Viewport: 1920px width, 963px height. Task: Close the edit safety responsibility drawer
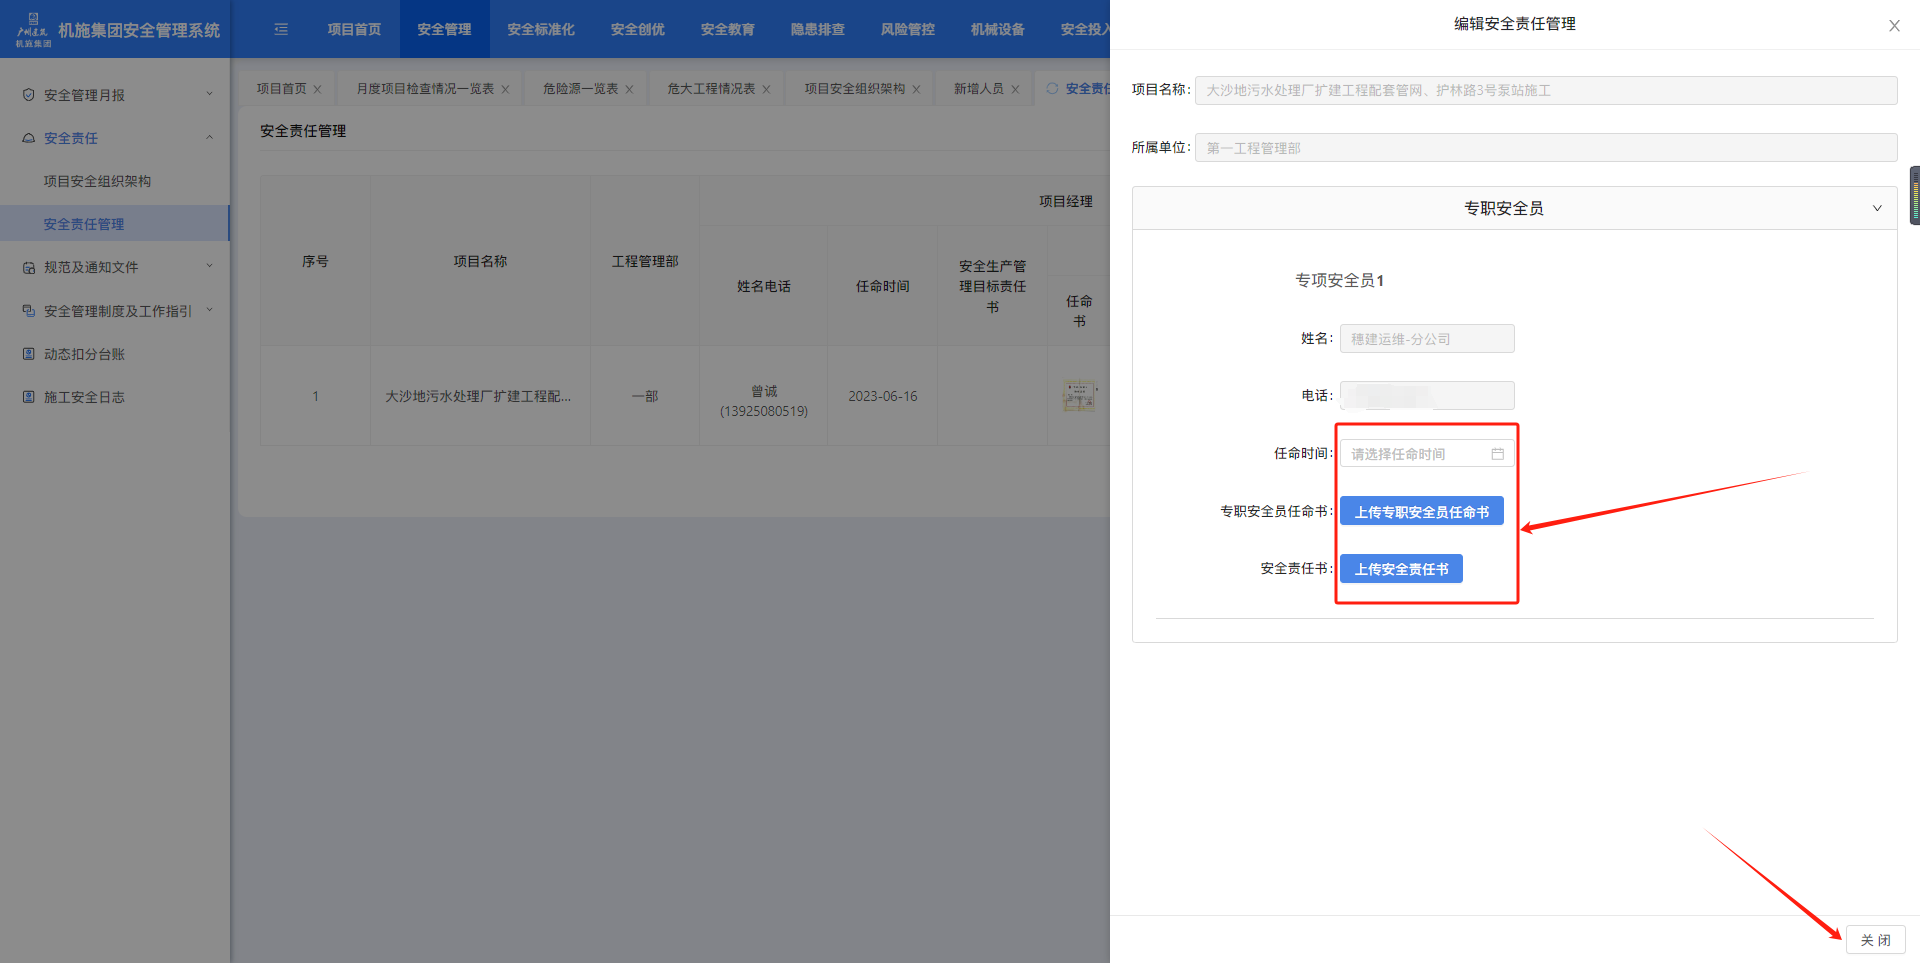(x=1894, y=26)
